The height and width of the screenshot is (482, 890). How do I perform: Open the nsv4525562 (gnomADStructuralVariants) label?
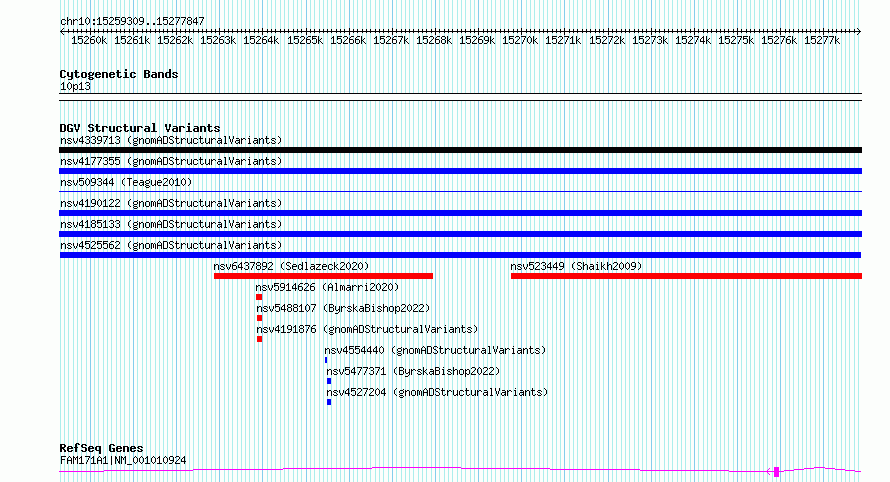tap(171, 245)
